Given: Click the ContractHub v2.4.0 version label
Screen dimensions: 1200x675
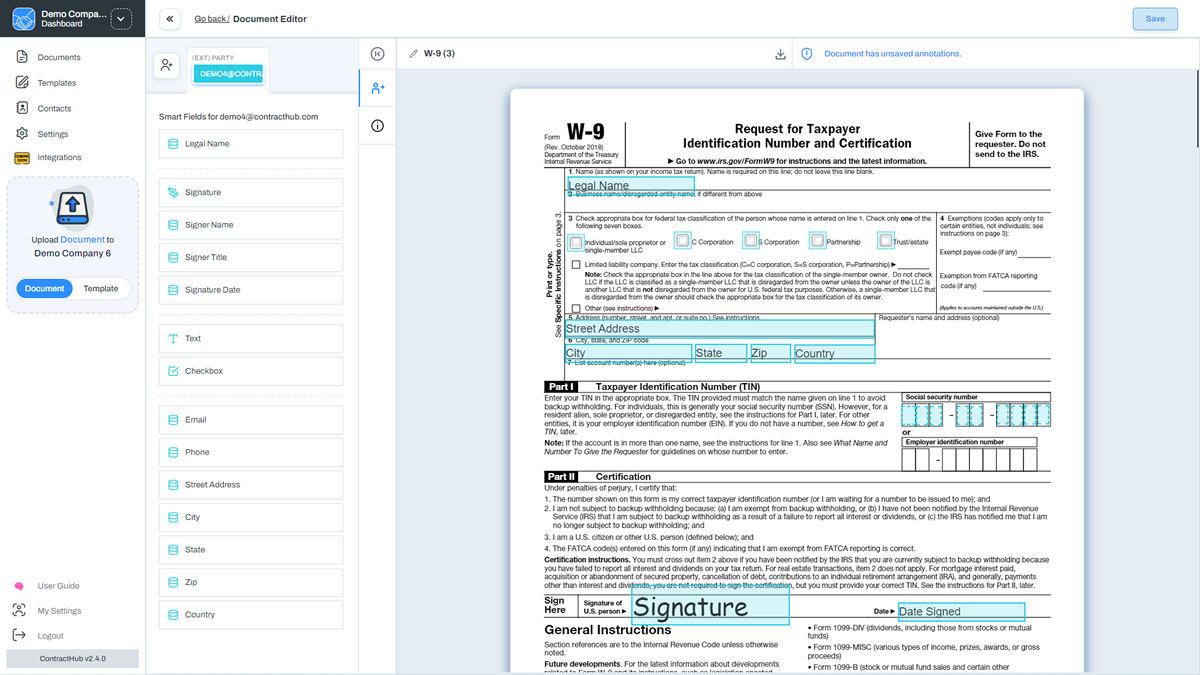Looking at the screenshot, I should tap(73, 658).
